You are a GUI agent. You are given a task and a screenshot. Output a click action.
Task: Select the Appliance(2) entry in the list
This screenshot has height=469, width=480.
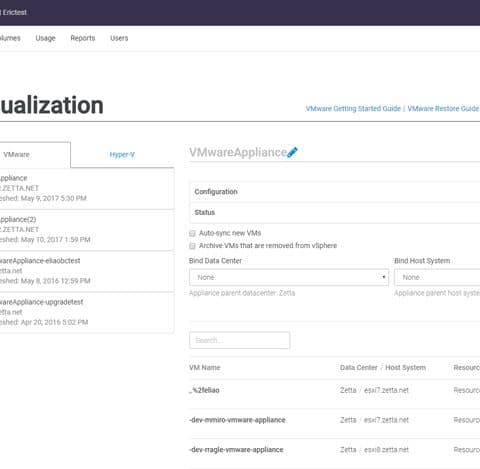pyautogui.click(x=87, y=230)
